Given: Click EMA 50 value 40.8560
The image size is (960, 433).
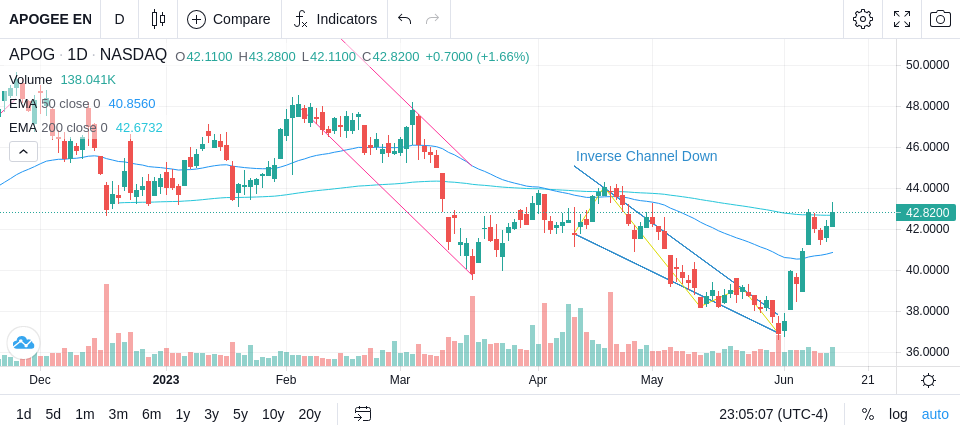Looking at the screenshot, I should 132,104.
